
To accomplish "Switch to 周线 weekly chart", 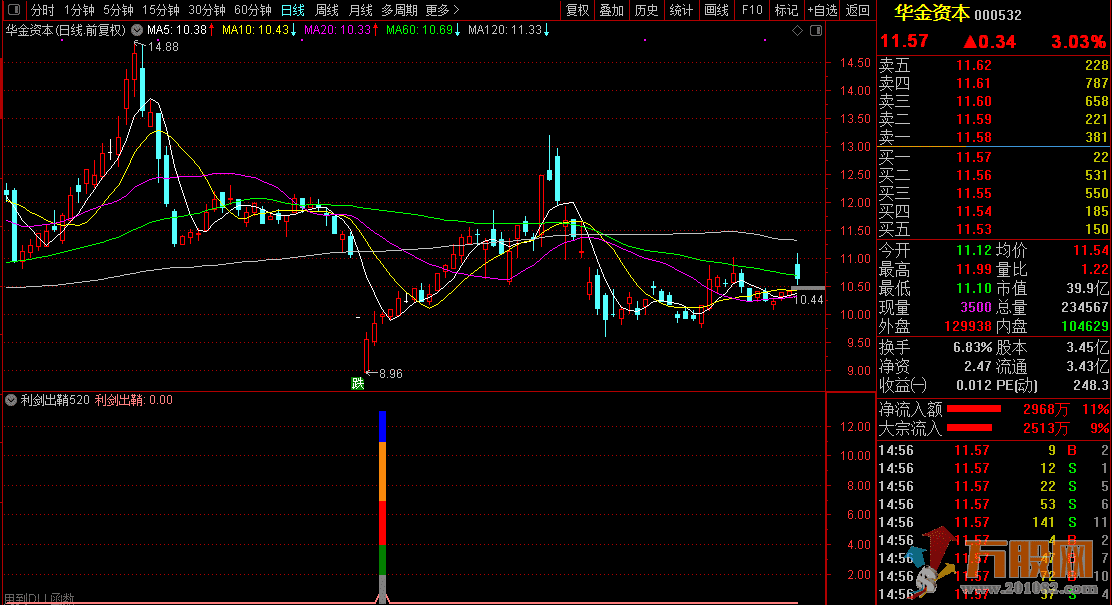I will click(x=326, y=10).
